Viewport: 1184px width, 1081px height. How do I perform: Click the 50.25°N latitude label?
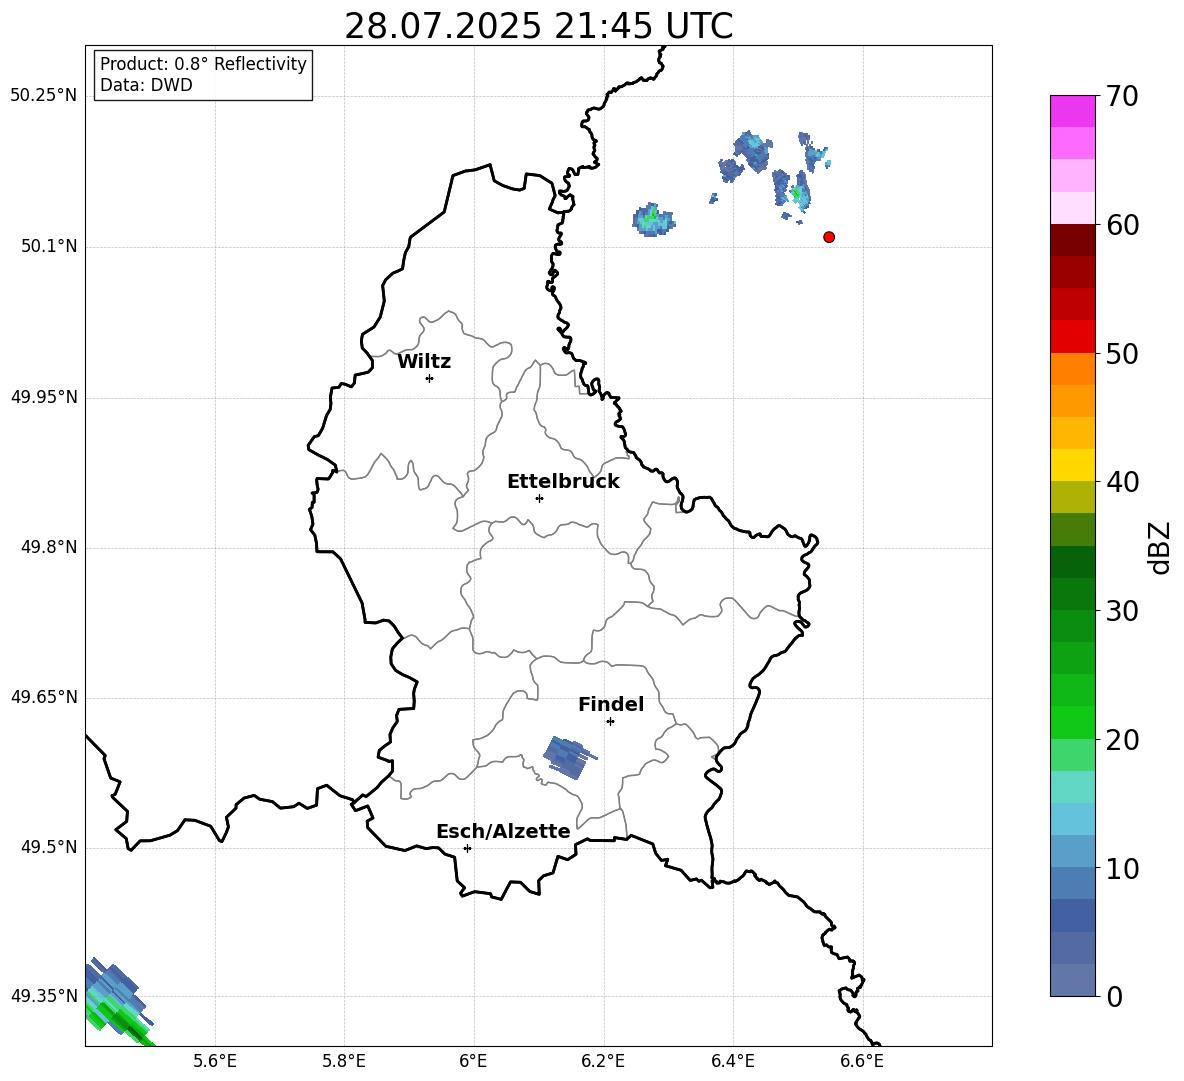point(44,96)
